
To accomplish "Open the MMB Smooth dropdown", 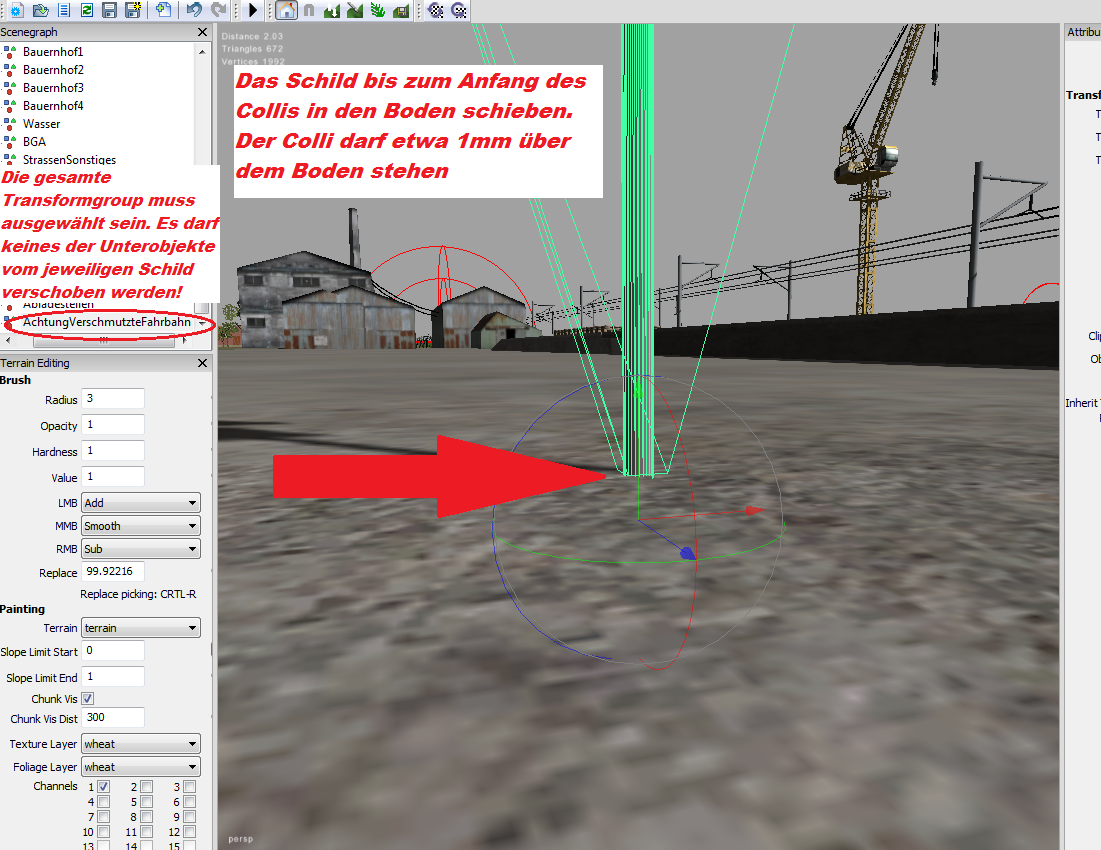I will pyautogui.click(x=141, y=526).
